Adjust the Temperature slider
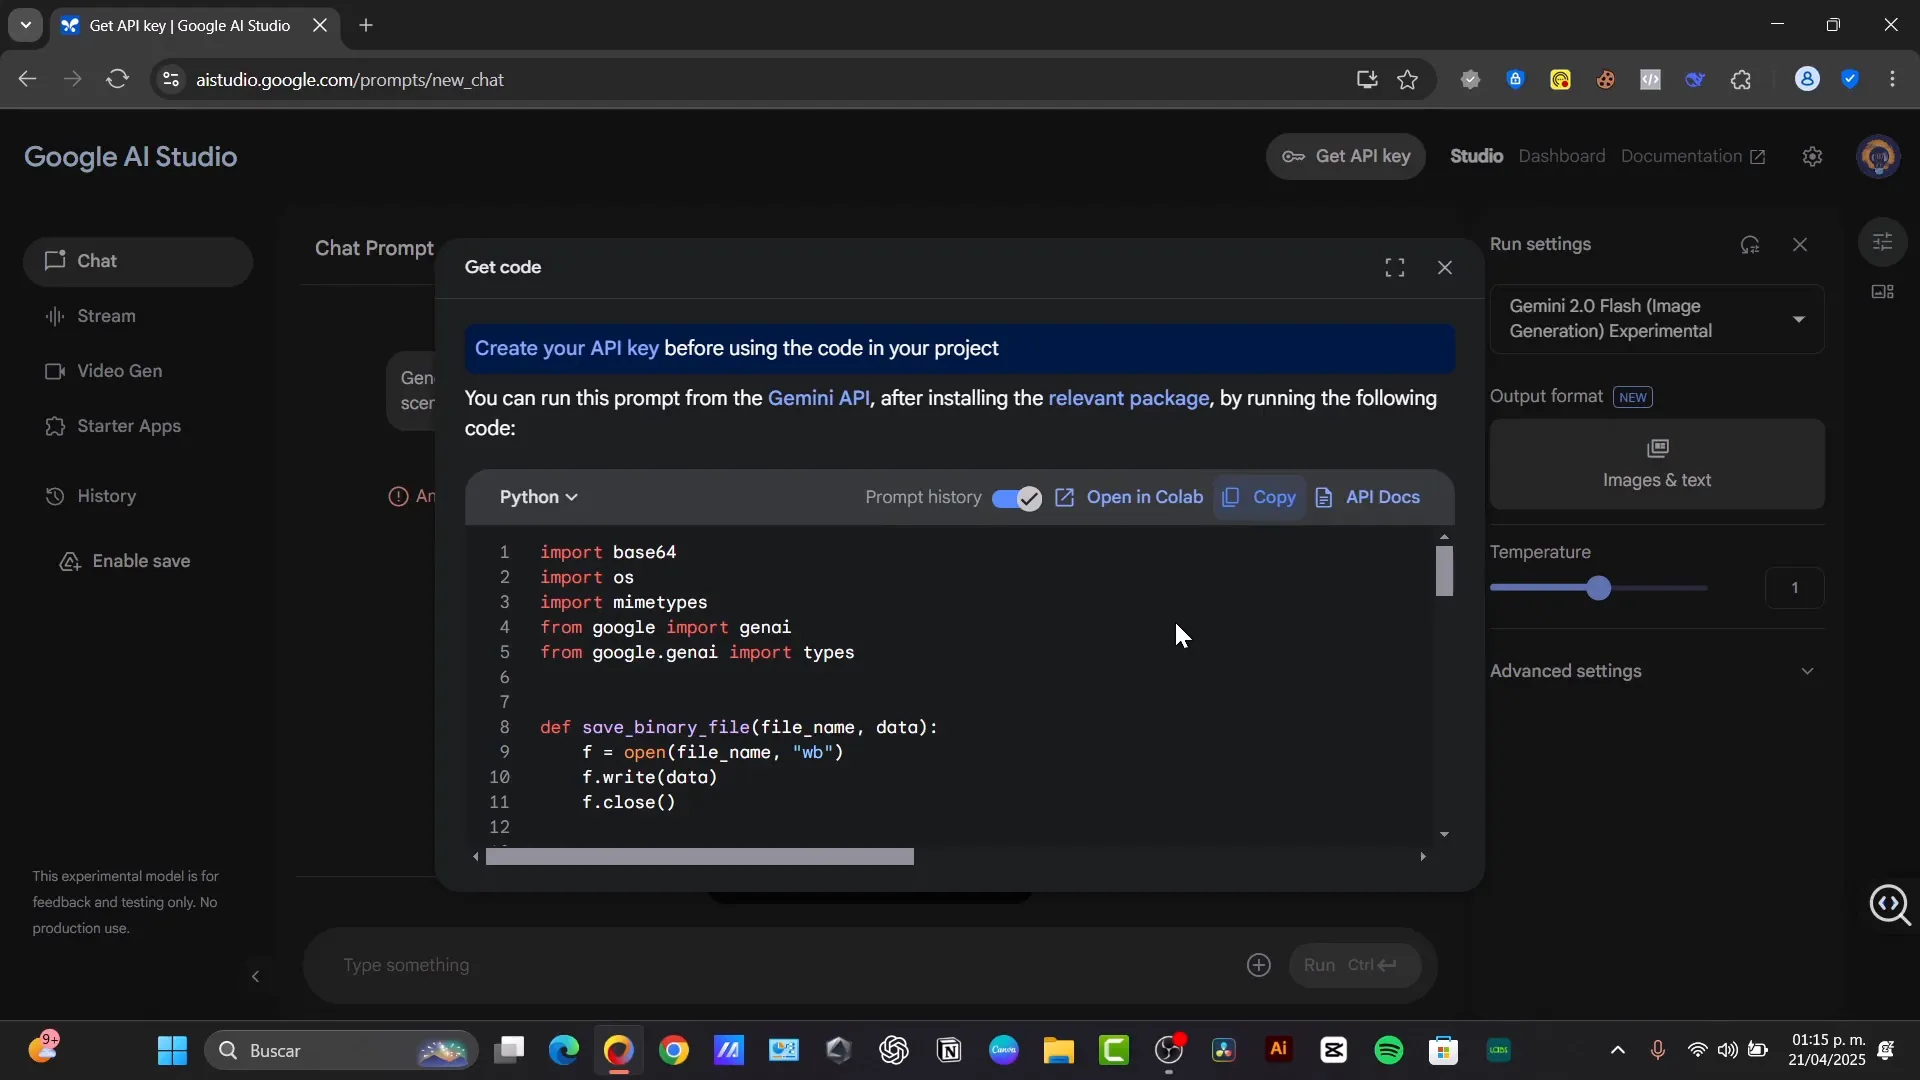 click(1599, 588)
